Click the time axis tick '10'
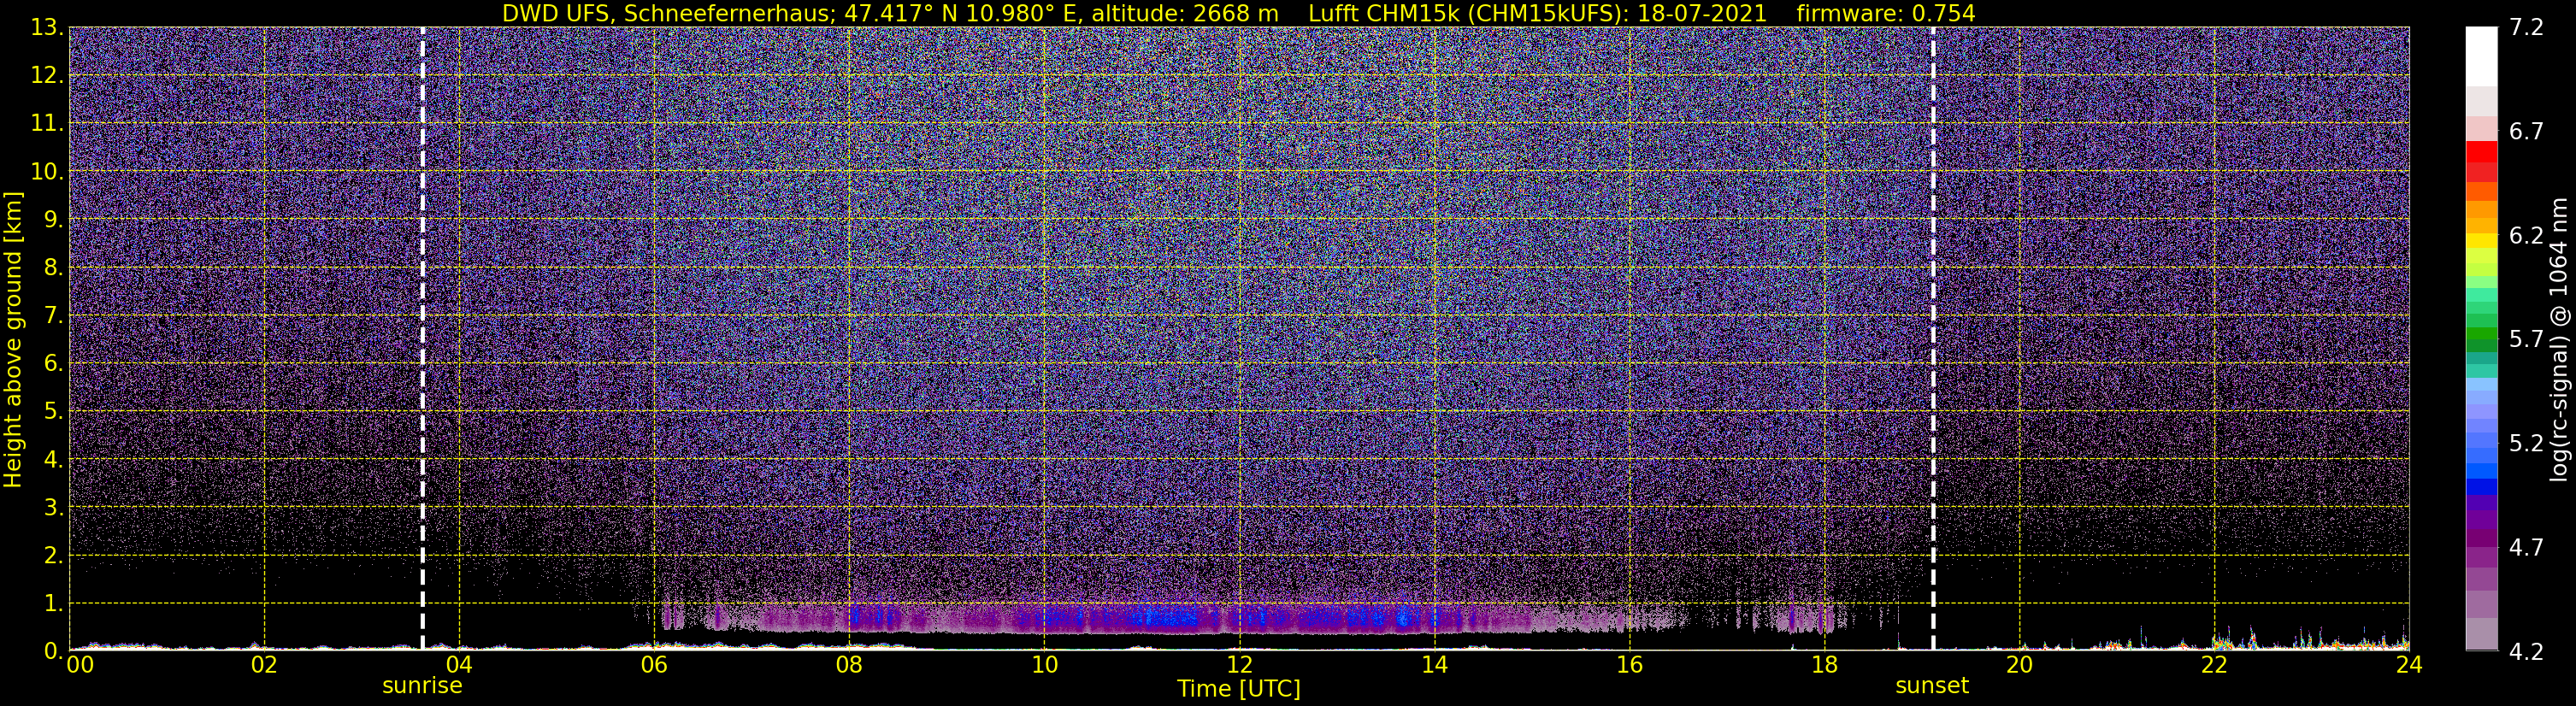Viewport: 2576px width, 706px height. pyautogui.click(x=1044, y=665)
